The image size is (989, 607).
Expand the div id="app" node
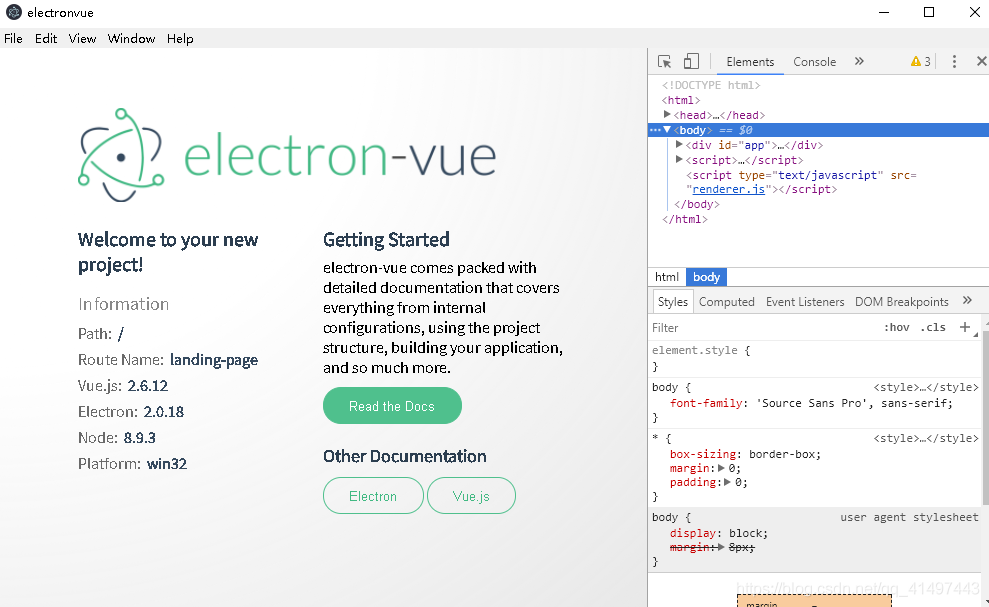(x=679, y=144)
